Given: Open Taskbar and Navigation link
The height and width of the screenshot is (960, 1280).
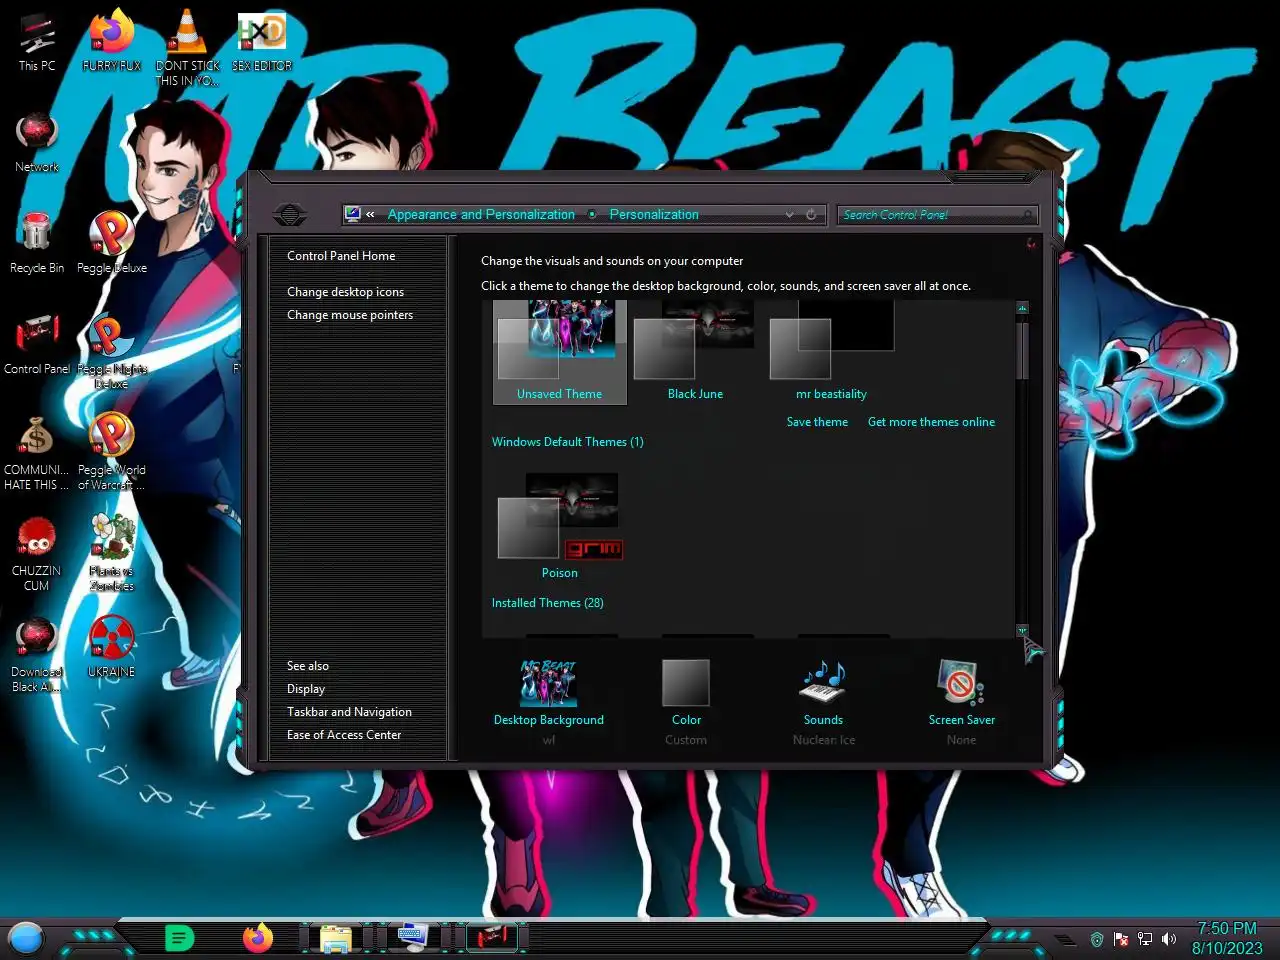Looking at the screenshot, I should [x=349, y=712].
